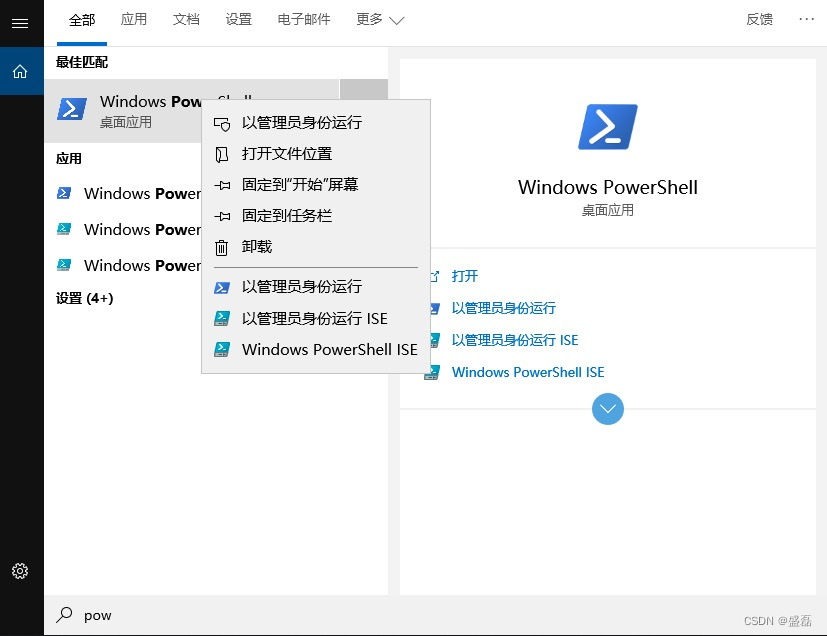The height and width of the screenshot is (636, 827).
Task: Click the folder icon for 打开文件位置
Action: [222, 155]
